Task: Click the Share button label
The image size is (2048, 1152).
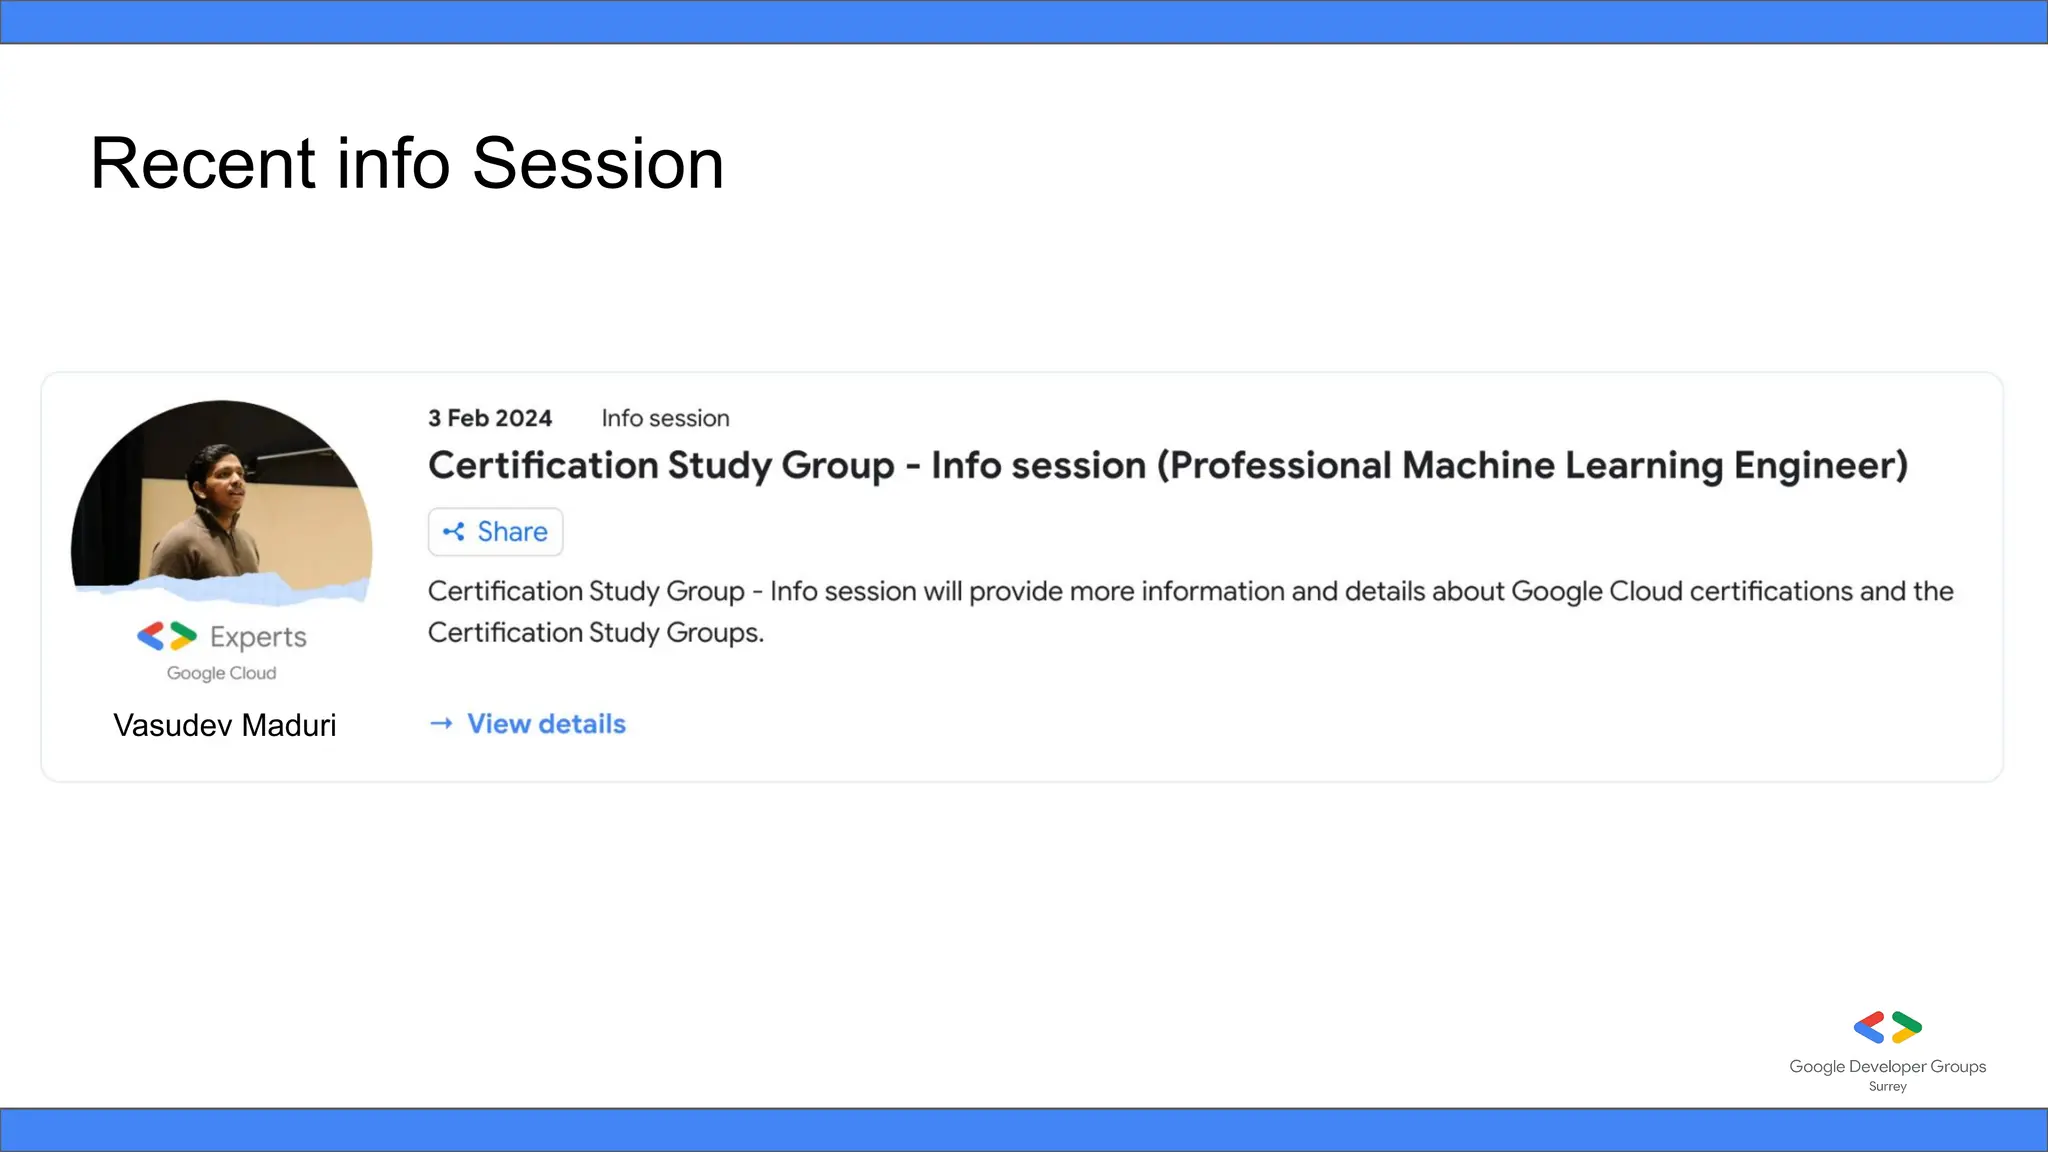Action: click(512, 532)
